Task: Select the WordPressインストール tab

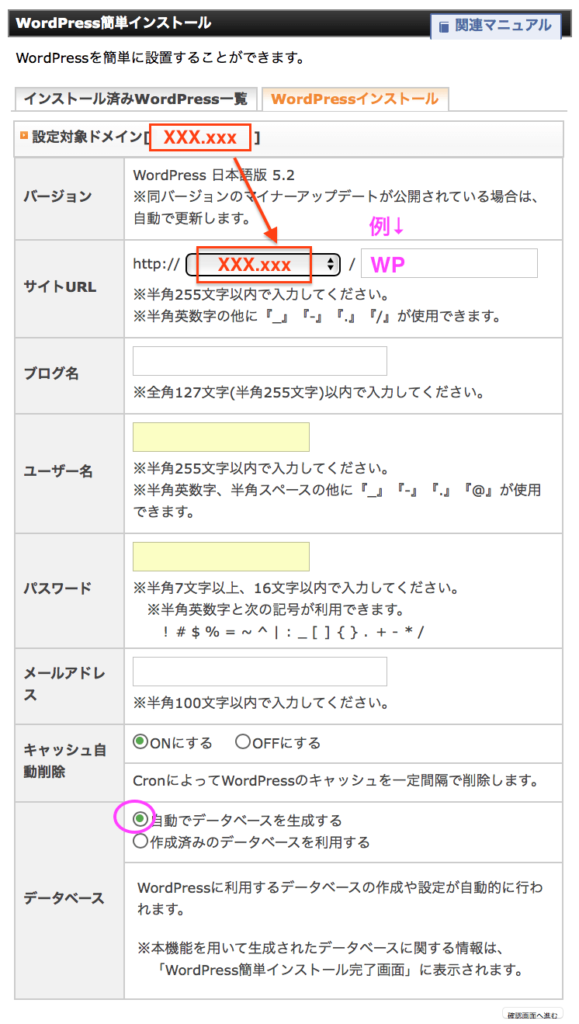Action: [354, 99]
